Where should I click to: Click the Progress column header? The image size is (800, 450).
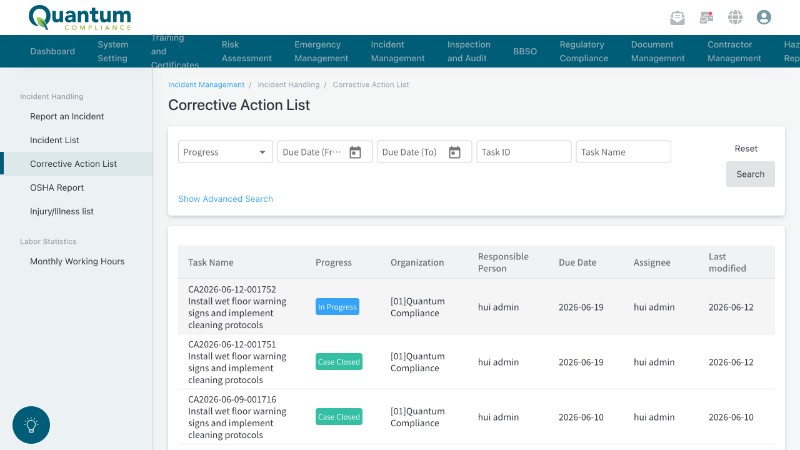[x=333, y=262]
